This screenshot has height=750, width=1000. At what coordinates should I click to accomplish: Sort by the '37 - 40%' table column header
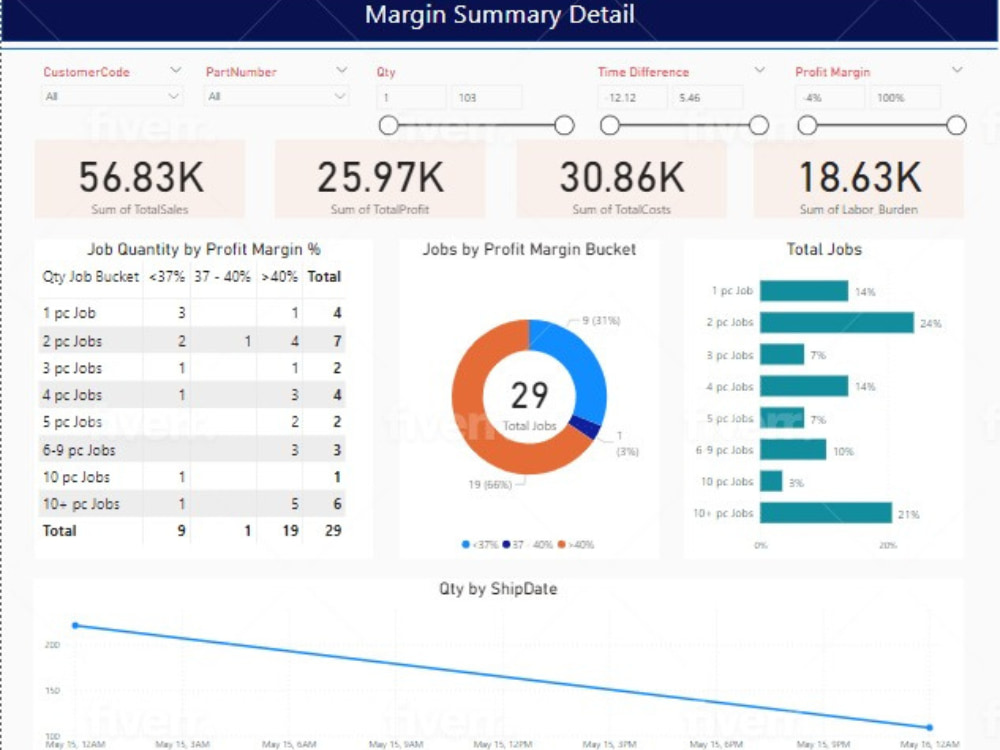pos(223,277)
